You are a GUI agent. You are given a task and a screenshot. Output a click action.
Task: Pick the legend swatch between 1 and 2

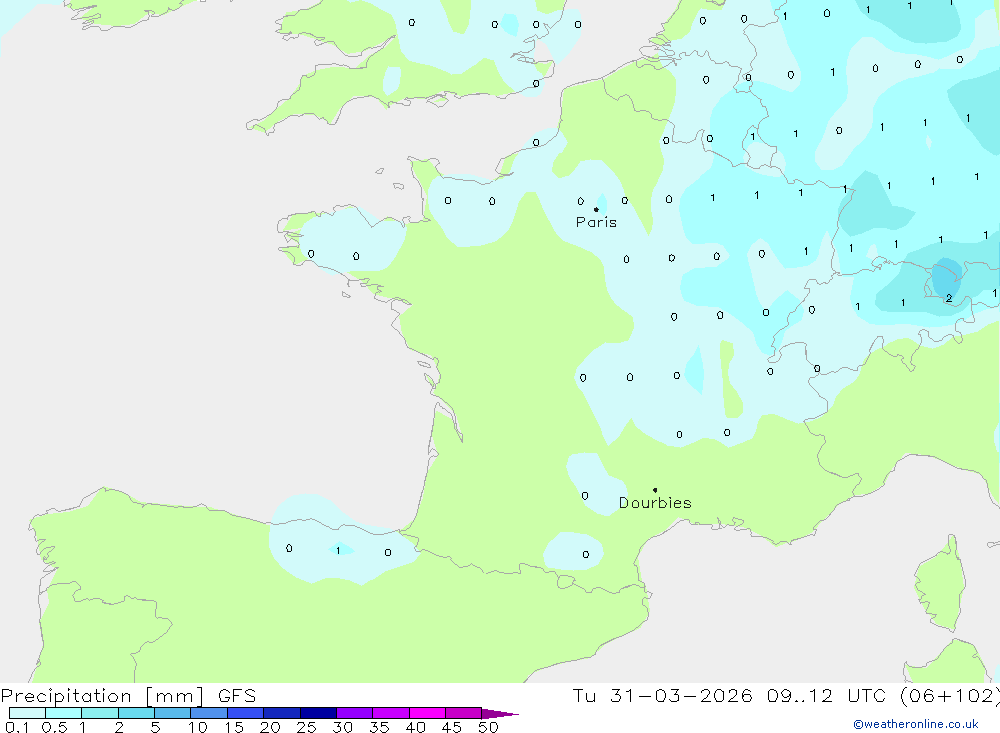tap(99, 713)
